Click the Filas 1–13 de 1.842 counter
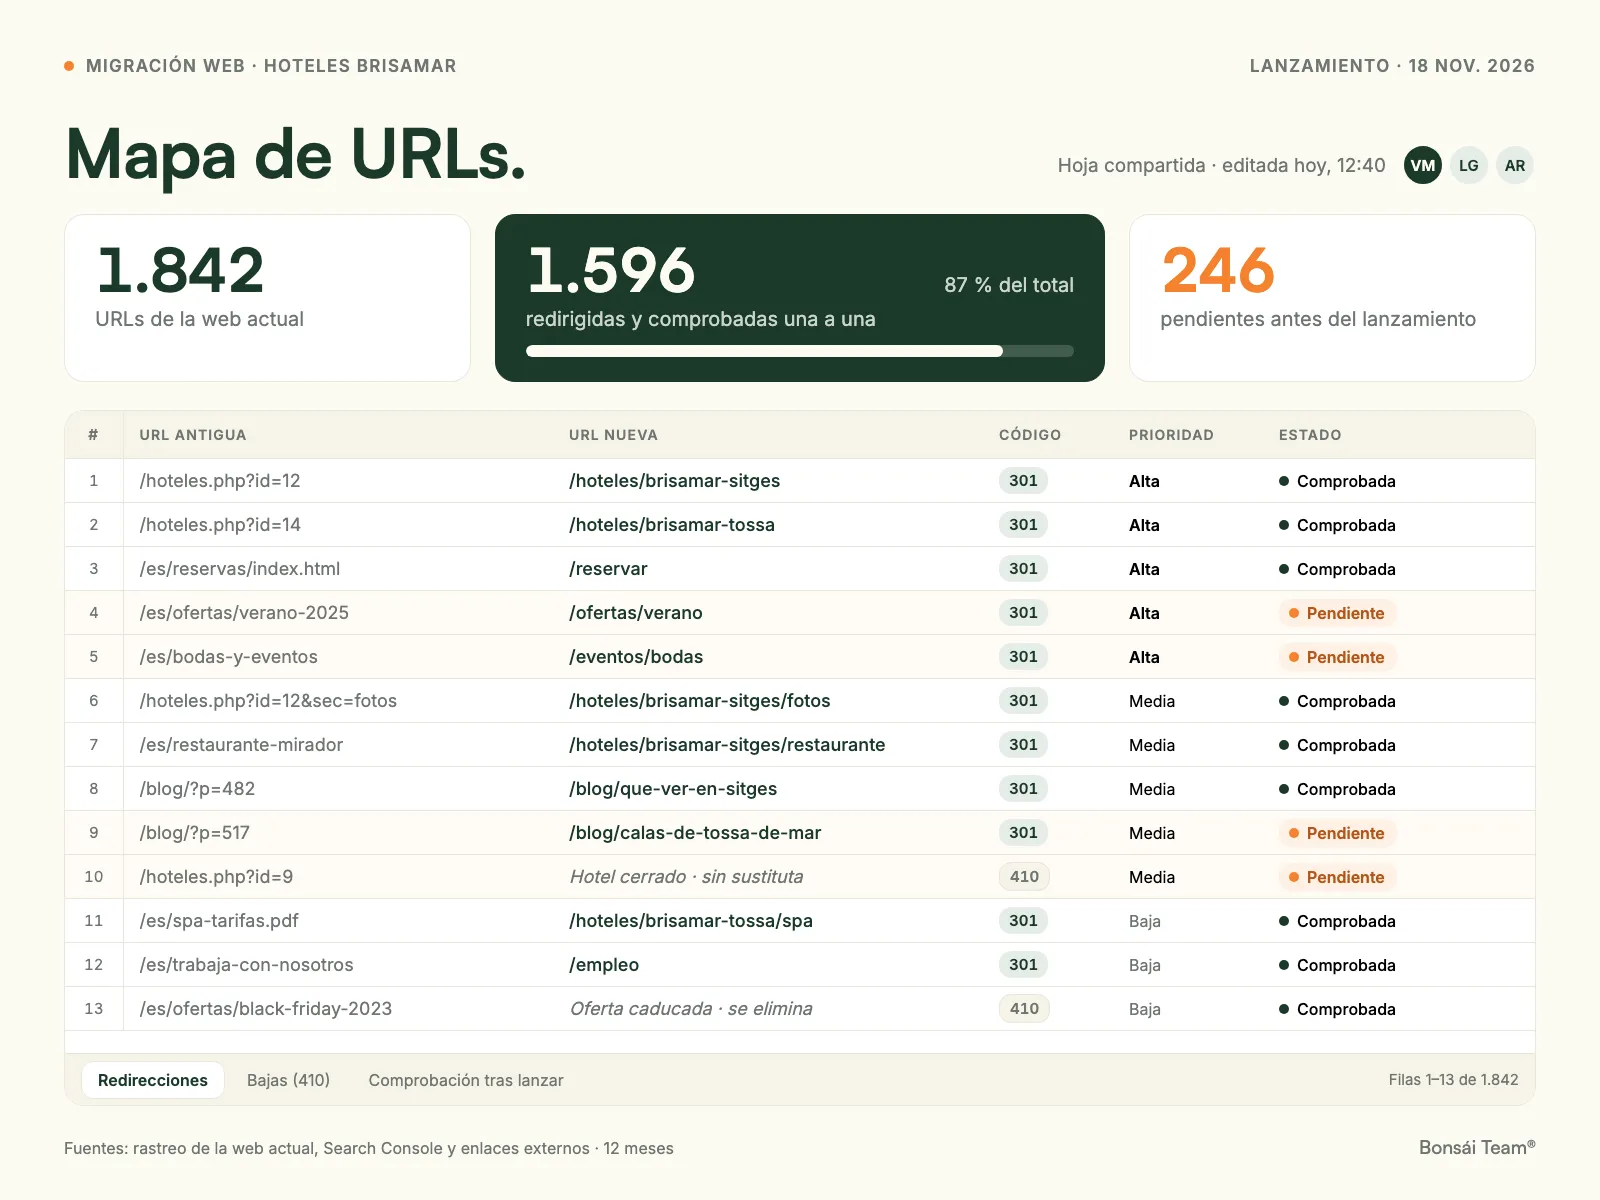The width and height of the screenshot is (1600, 1200). point(1453,1080)
